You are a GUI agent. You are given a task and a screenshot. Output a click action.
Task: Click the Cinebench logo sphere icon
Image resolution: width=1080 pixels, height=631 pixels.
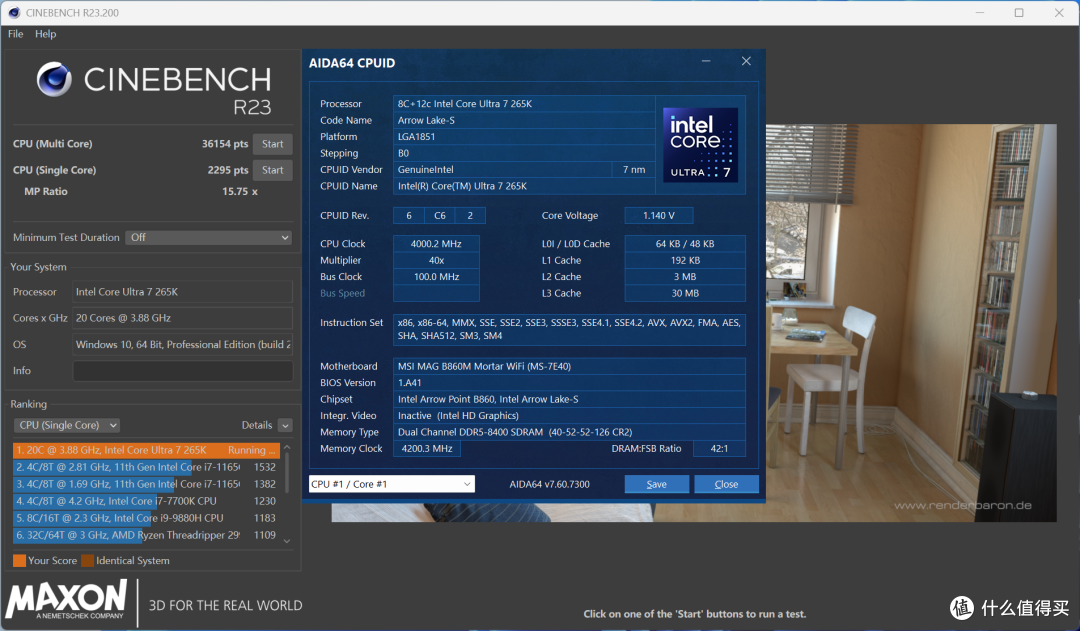click(x=54, y=79)
